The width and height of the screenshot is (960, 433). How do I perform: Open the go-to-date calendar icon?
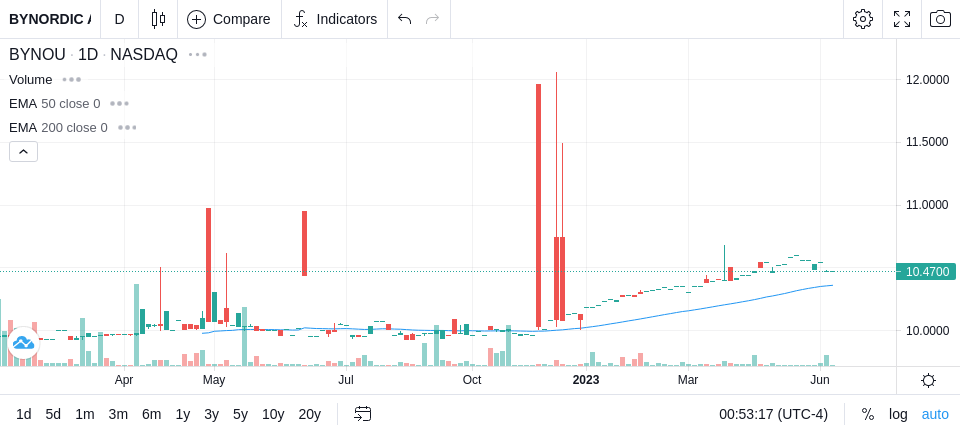click(362, 414)
